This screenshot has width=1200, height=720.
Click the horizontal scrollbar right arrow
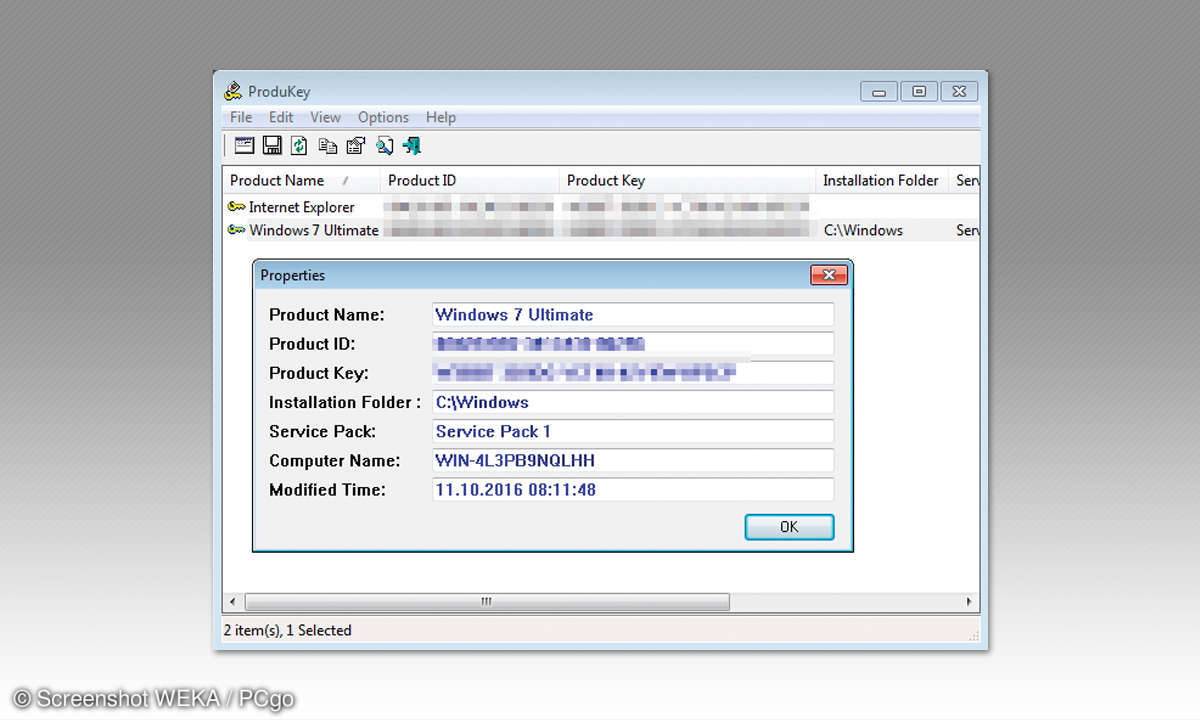click(x=969, y=602)
